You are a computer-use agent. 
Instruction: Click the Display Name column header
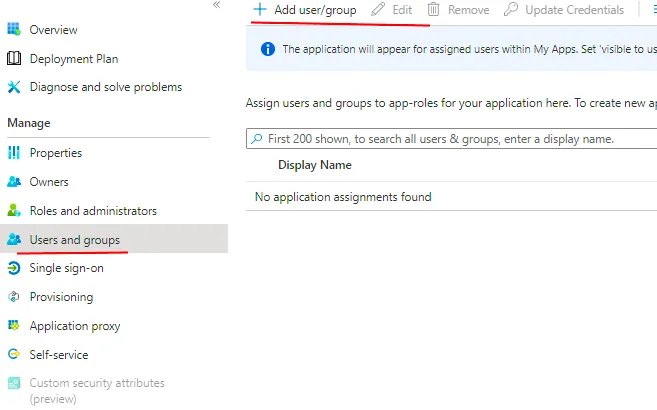315,165
